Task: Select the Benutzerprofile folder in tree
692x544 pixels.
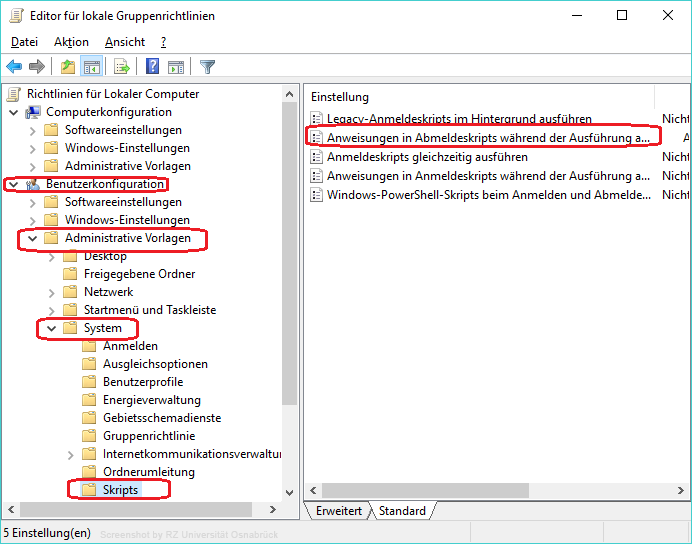Action: click(142, 382)
